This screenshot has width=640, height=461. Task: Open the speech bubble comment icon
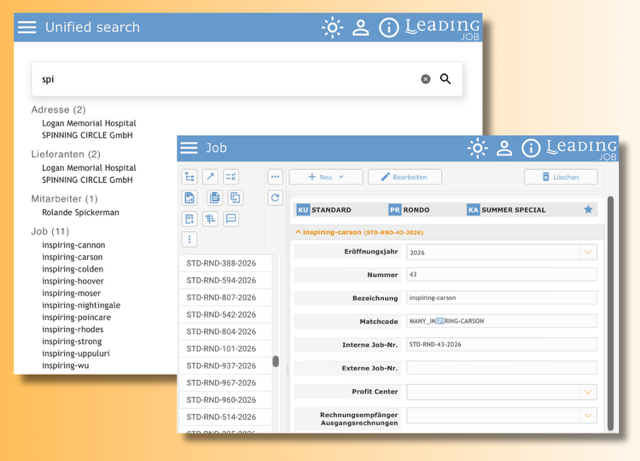coord(231,219)
